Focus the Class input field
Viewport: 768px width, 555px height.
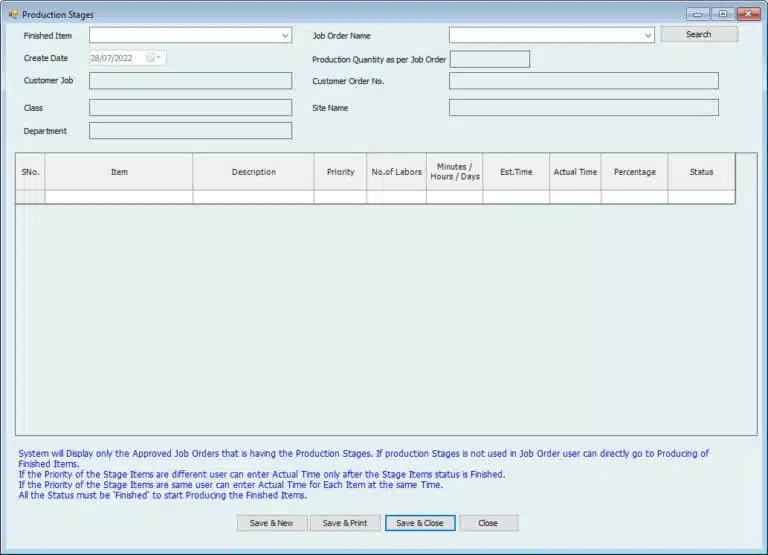190,107
